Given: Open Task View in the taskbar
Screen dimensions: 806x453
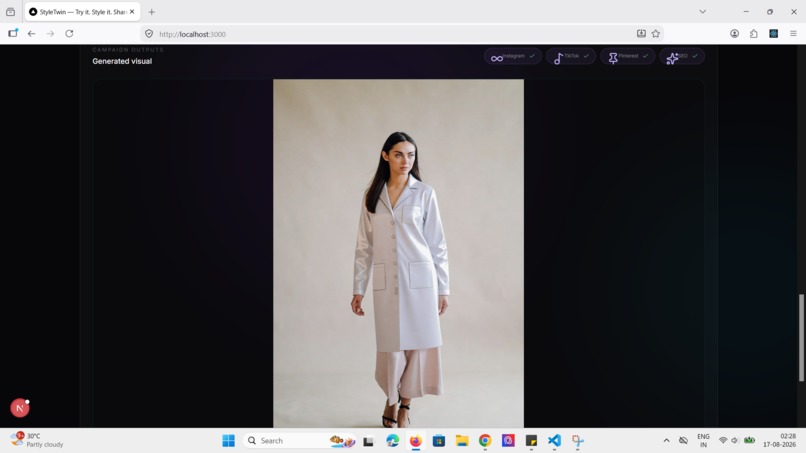Looking at the screenshot, I should pyautogui.click(x=368, y=441).
